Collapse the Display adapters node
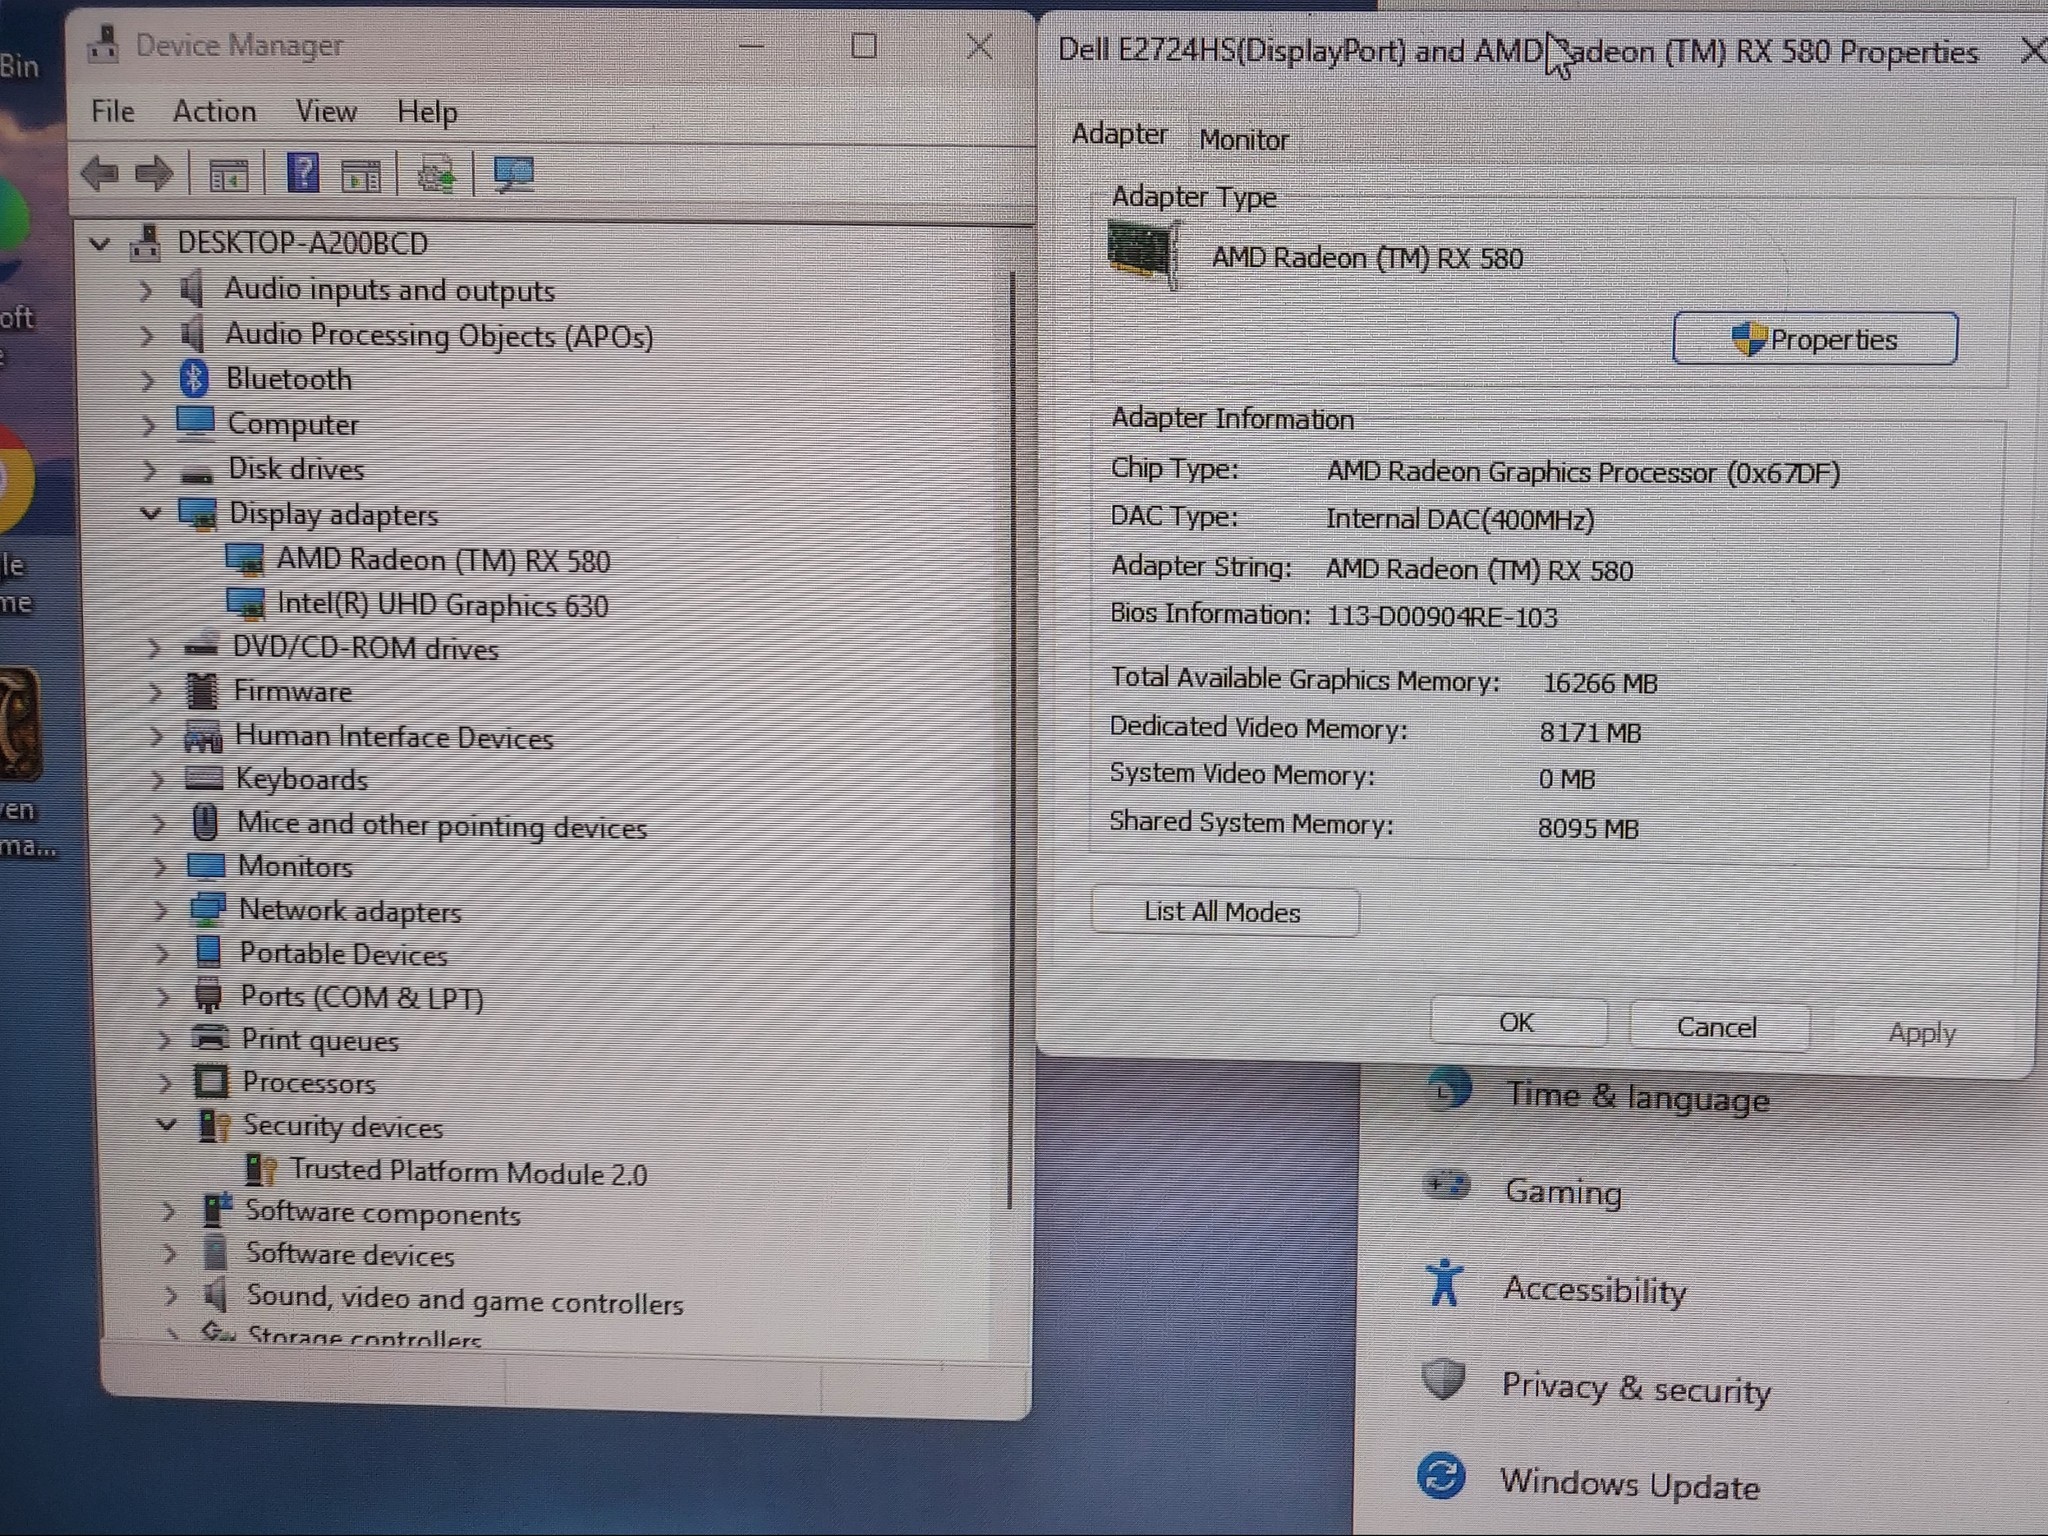The width and height of the screenshot is (2048, 1536). tap(150, 514)
